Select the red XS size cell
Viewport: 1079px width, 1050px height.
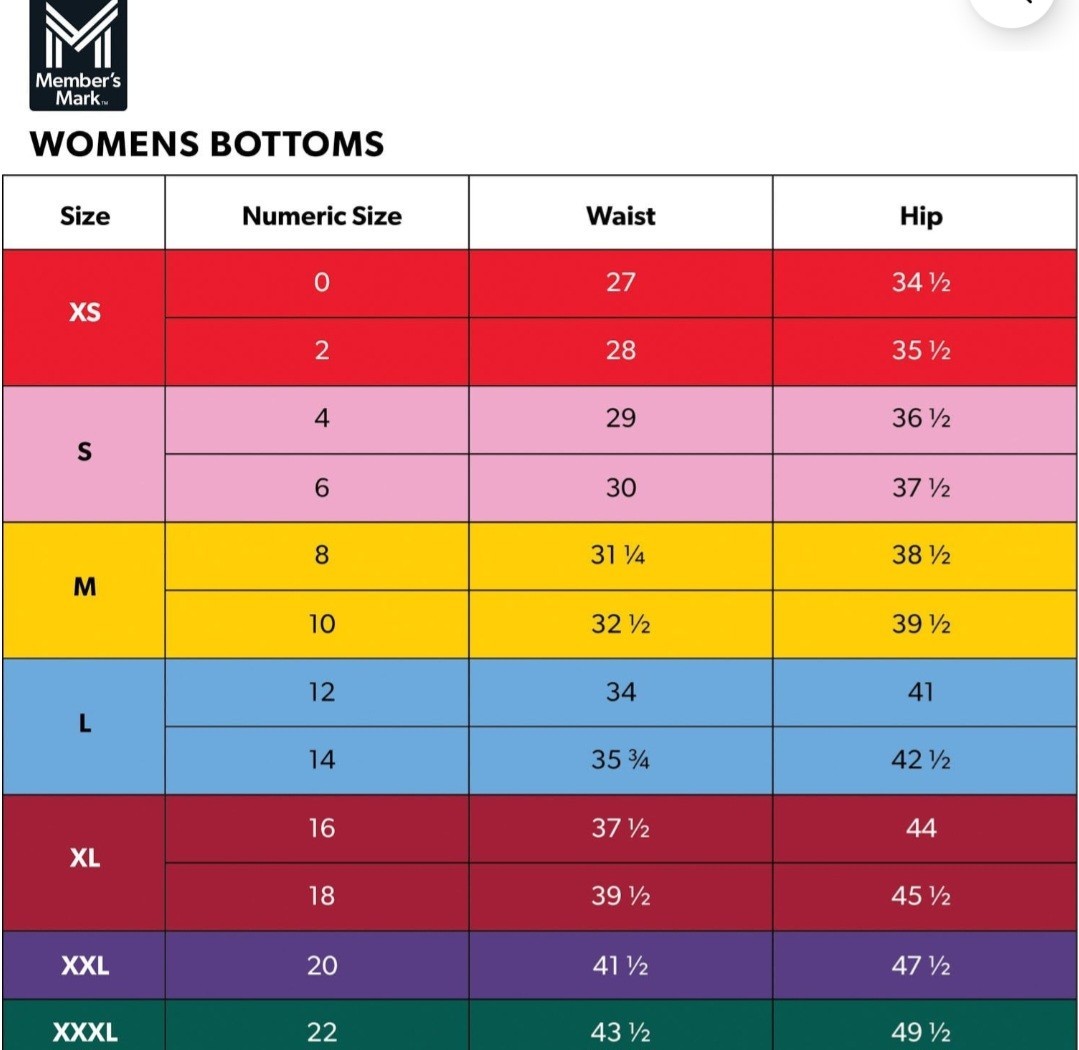pos(85,313)
